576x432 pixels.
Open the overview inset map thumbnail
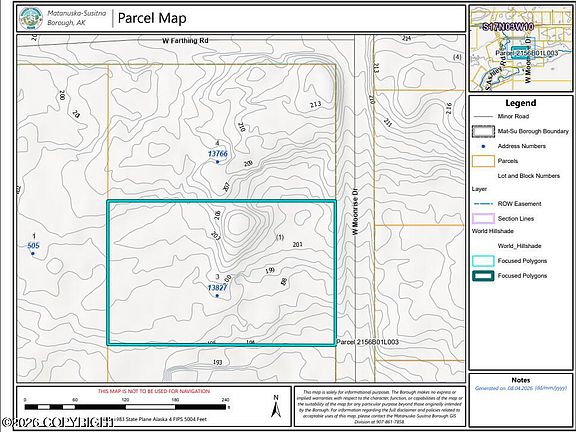click(521, 48)
